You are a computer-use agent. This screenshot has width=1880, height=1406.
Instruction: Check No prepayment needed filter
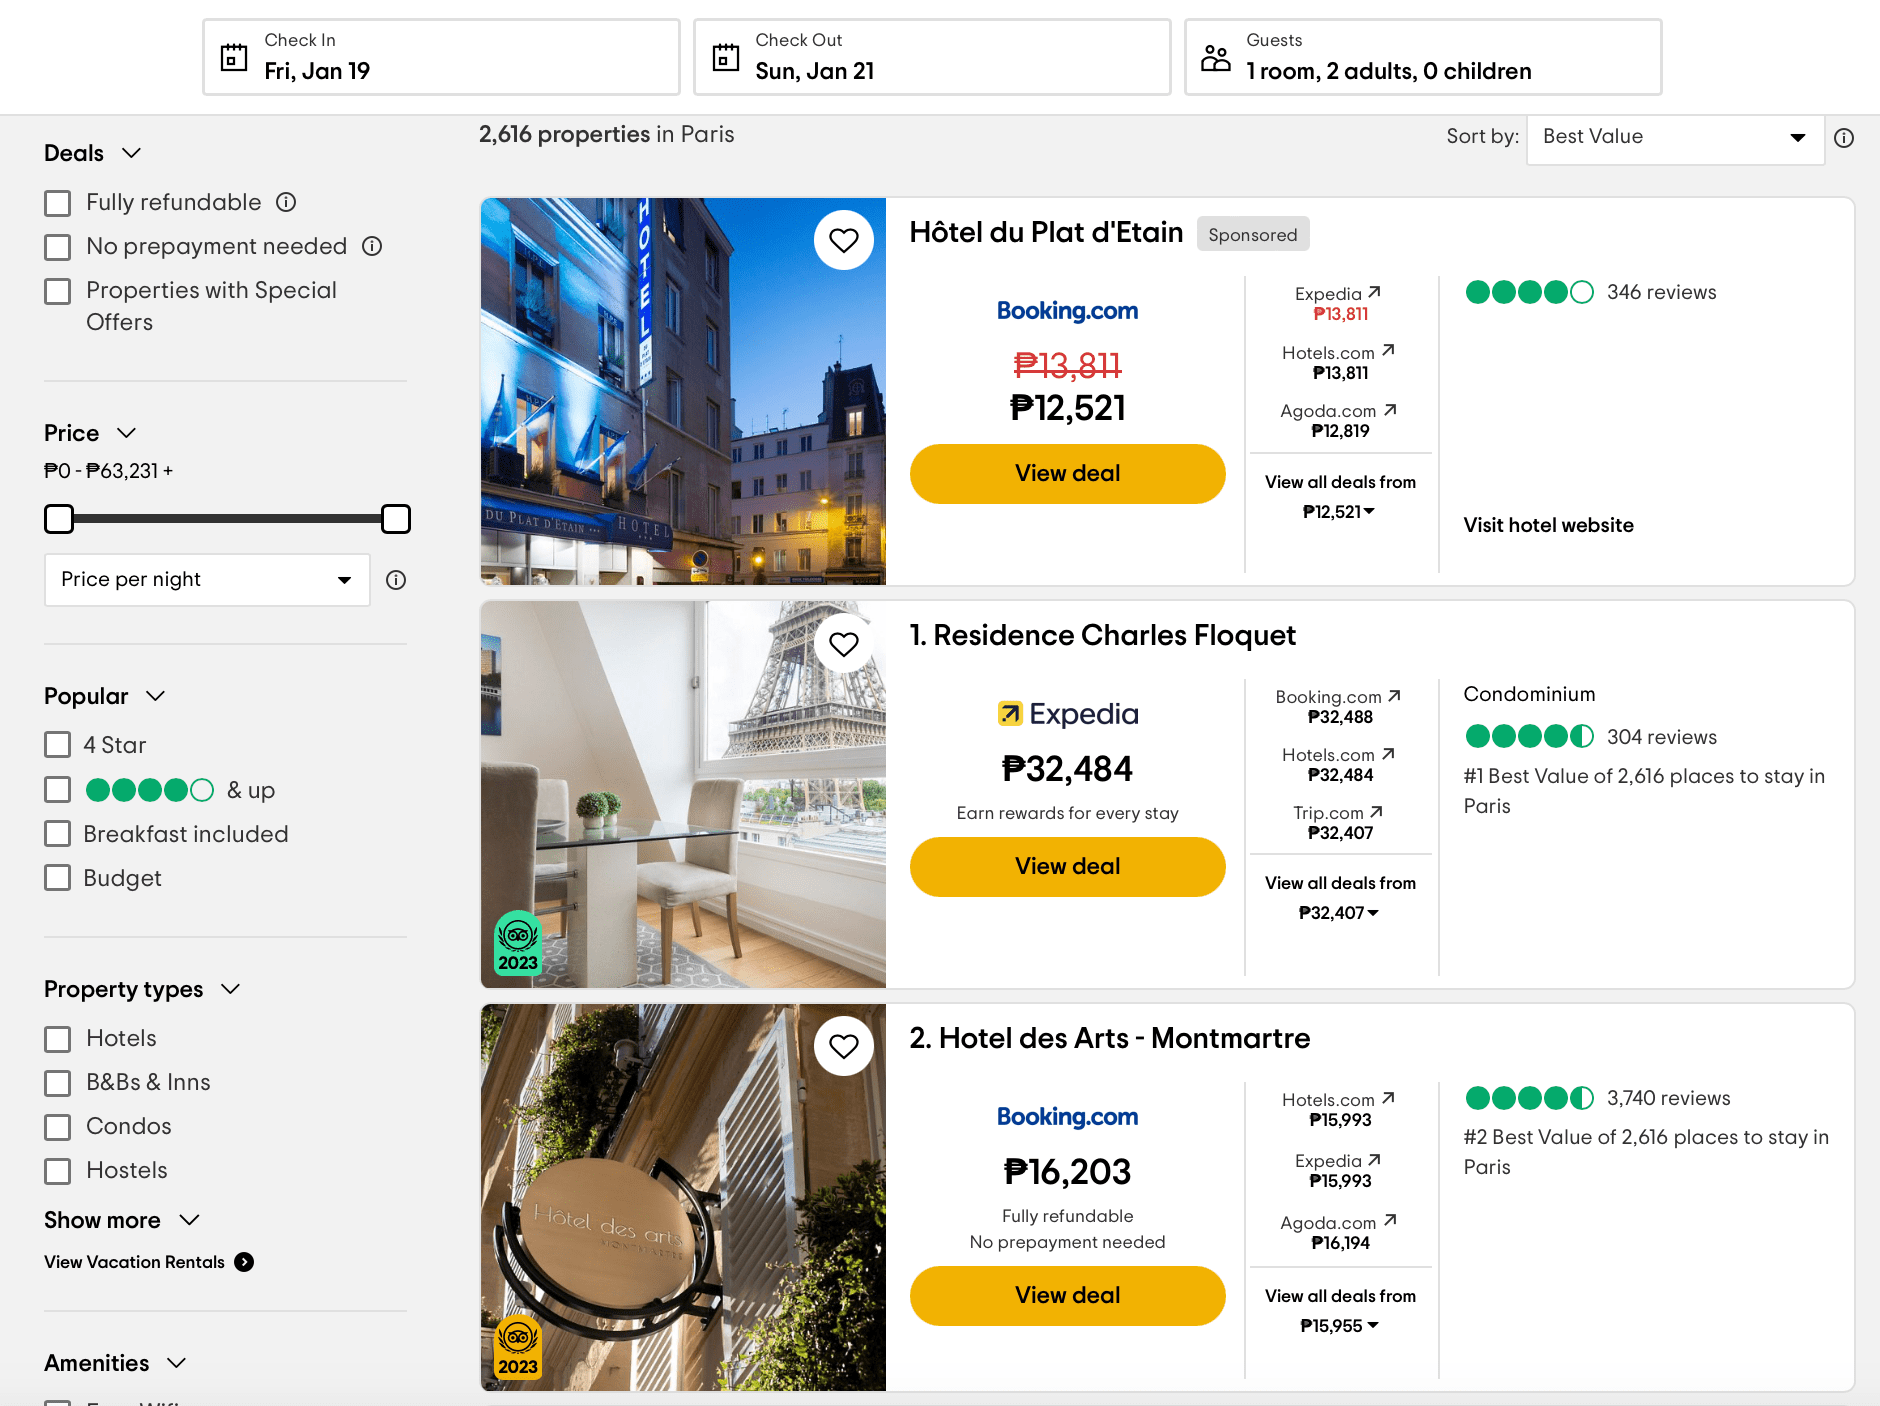pyautogui.click(x=58, y=247)
